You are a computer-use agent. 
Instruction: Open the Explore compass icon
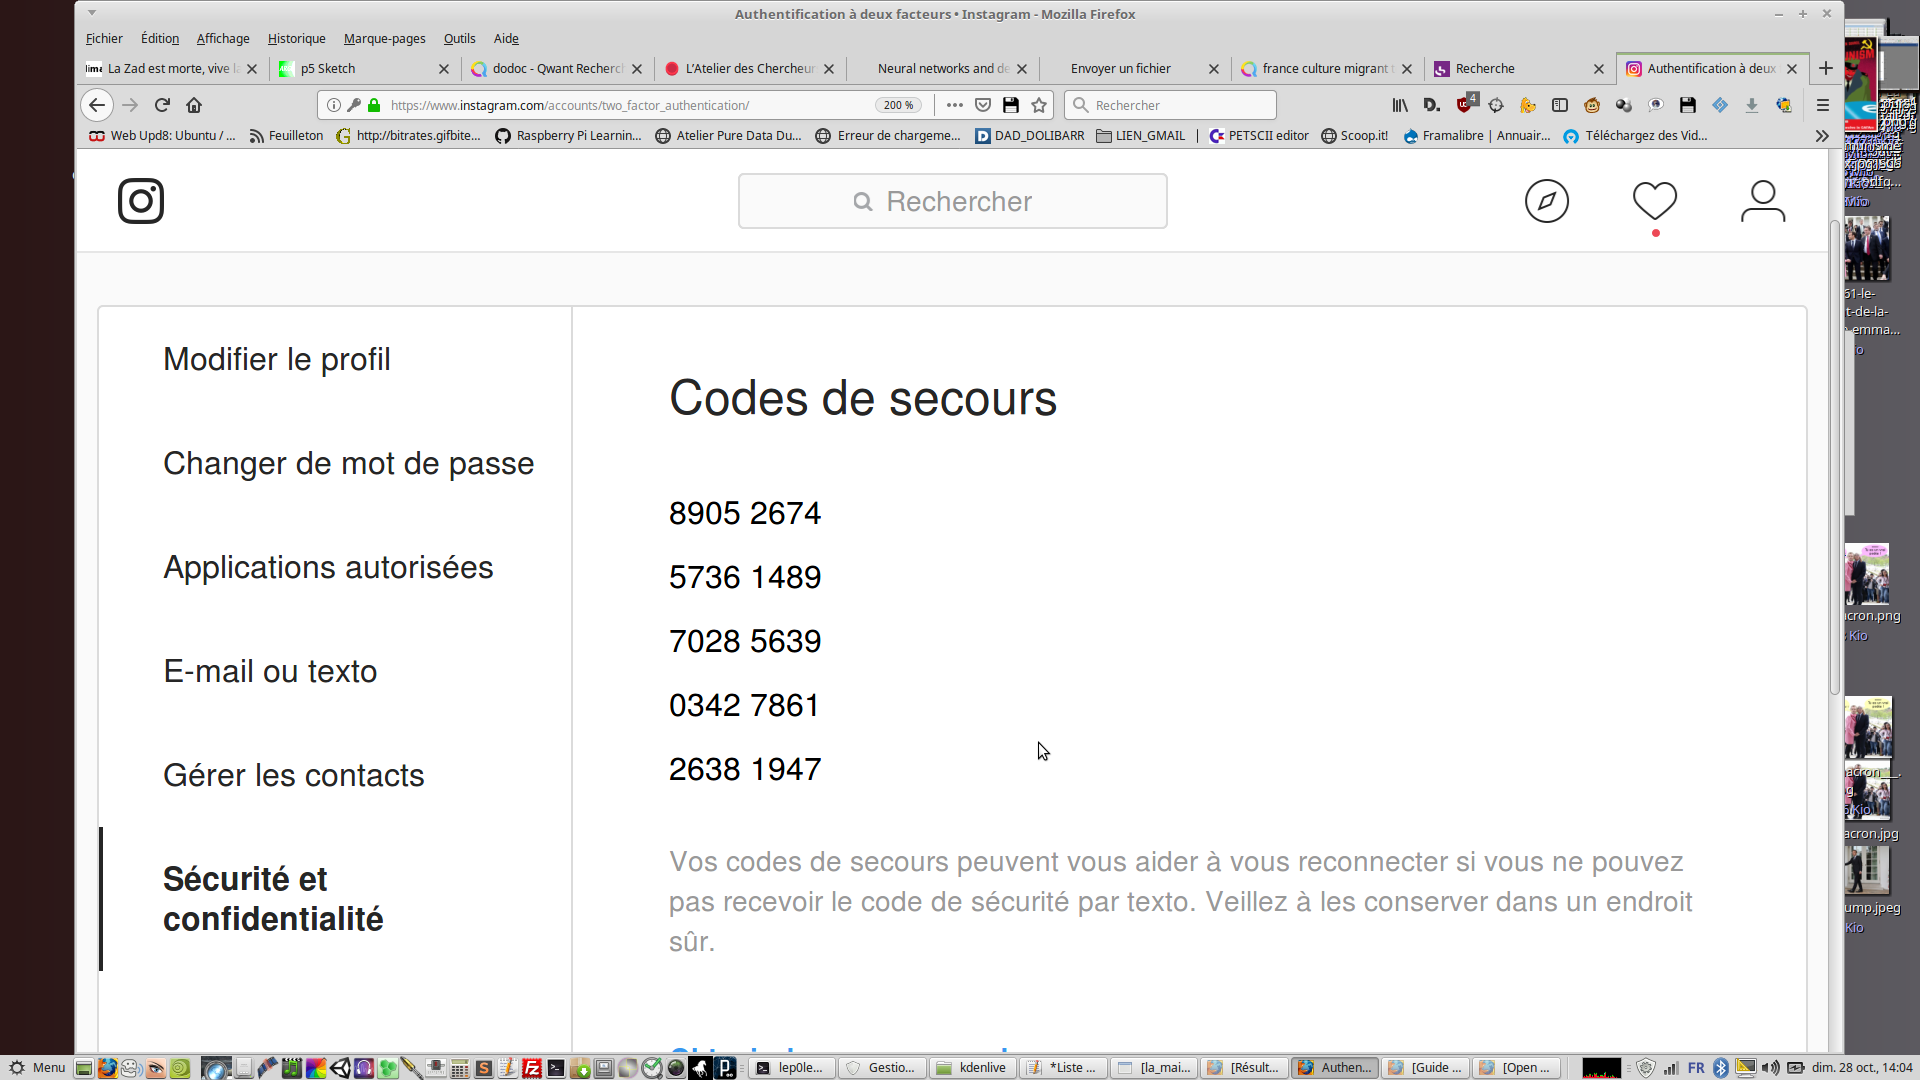click(1546, 201)
